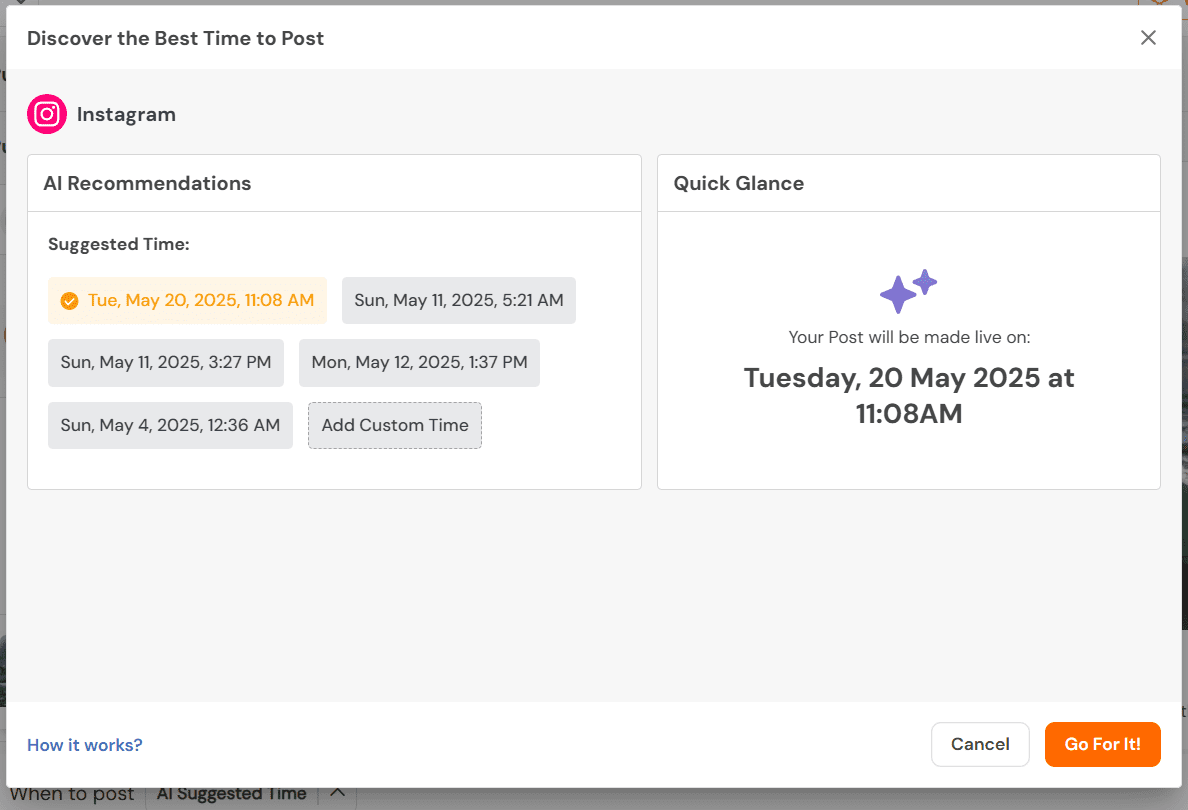Click the live date text Tuesday, 20 May 2025
The width and height of the screenshot is (1188, 810).
point(908,377)
